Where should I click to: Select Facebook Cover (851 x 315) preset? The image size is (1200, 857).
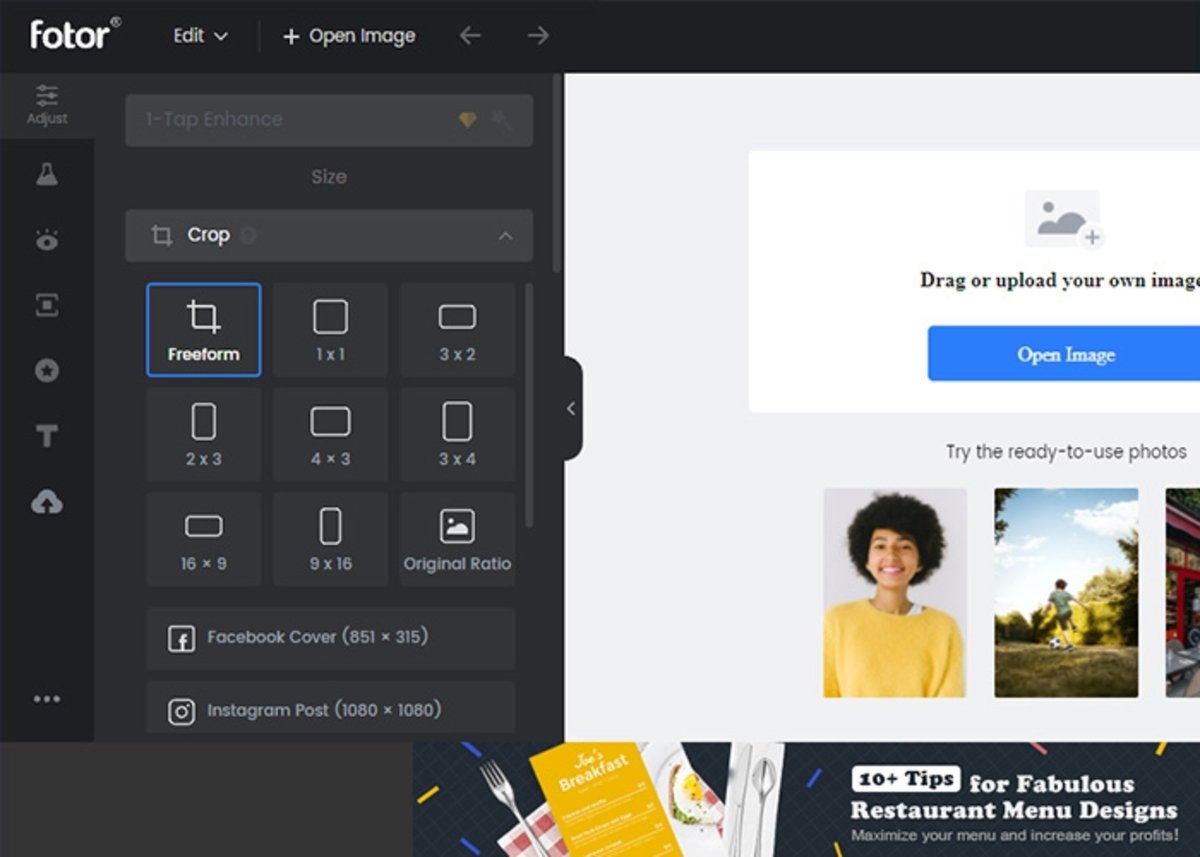tap(330, 638)
